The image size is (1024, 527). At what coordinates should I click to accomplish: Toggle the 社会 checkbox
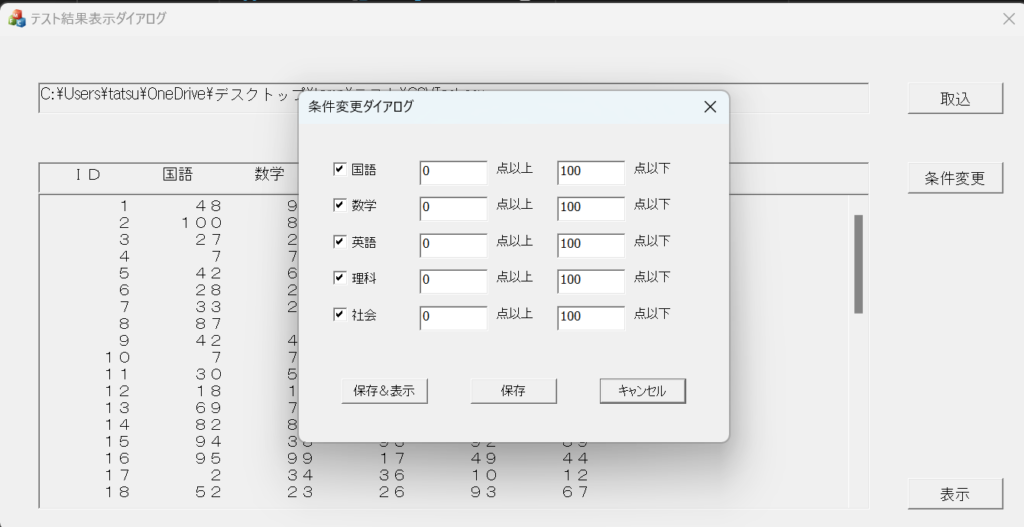(x=339, y=314)
